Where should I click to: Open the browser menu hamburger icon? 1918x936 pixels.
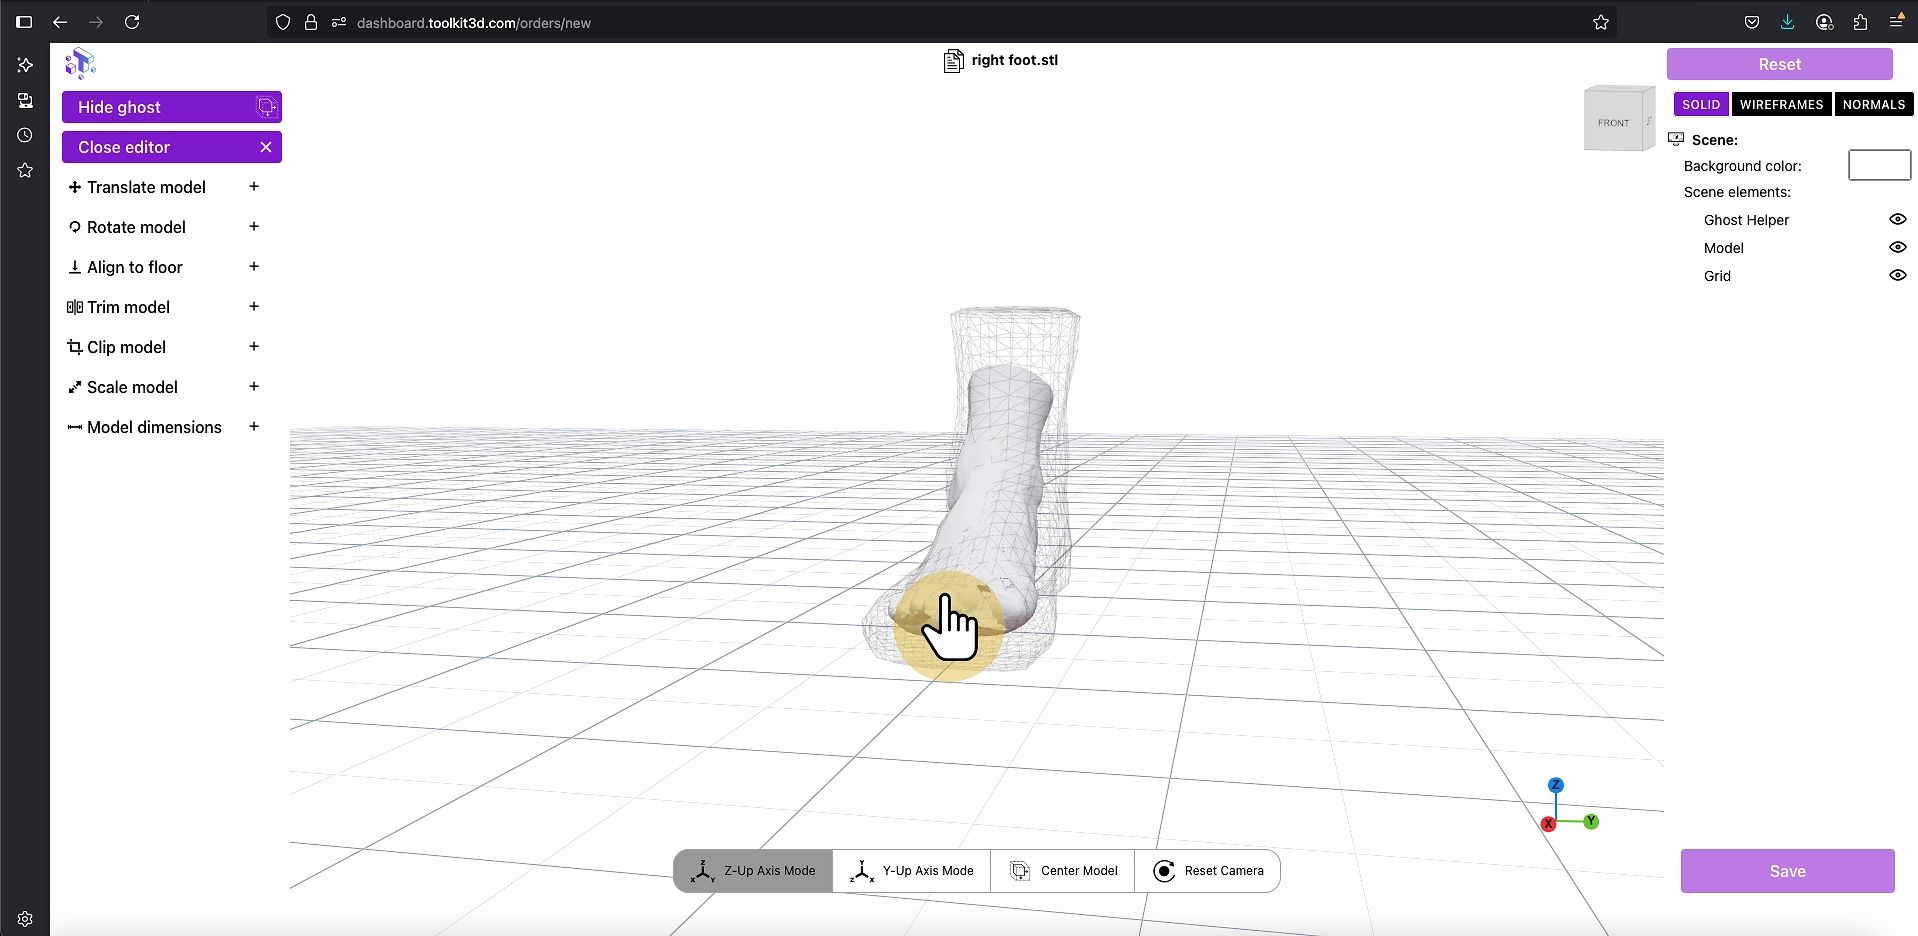click(x=1895, y=22)
